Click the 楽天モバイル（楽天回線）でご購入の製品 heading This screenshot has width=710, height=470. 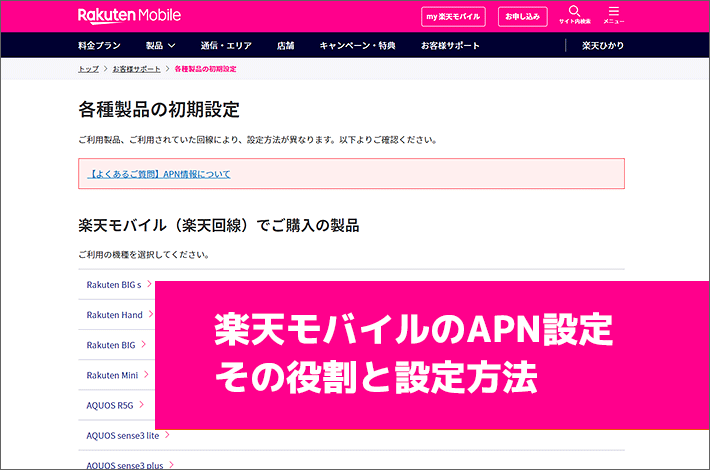point(219,225)
